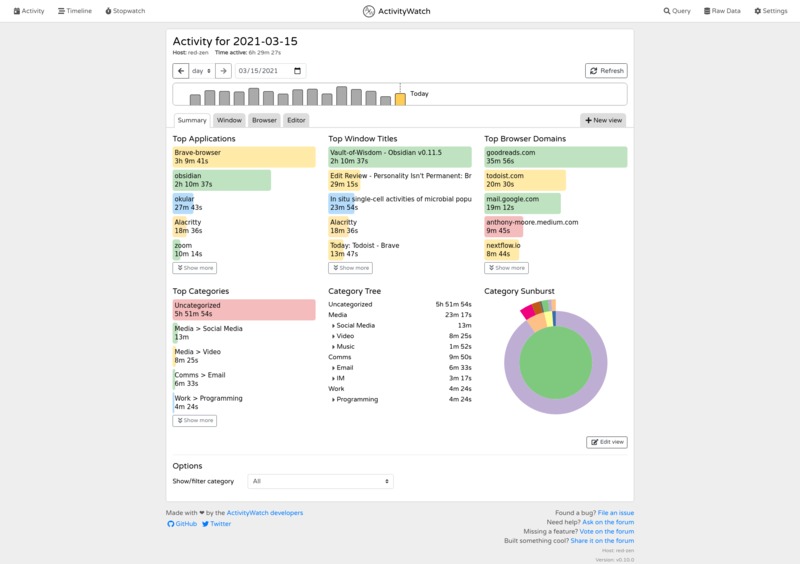Show more Top Applications
Screen dimensions: 800x564
pyautogui.click(x=194, y=268)
